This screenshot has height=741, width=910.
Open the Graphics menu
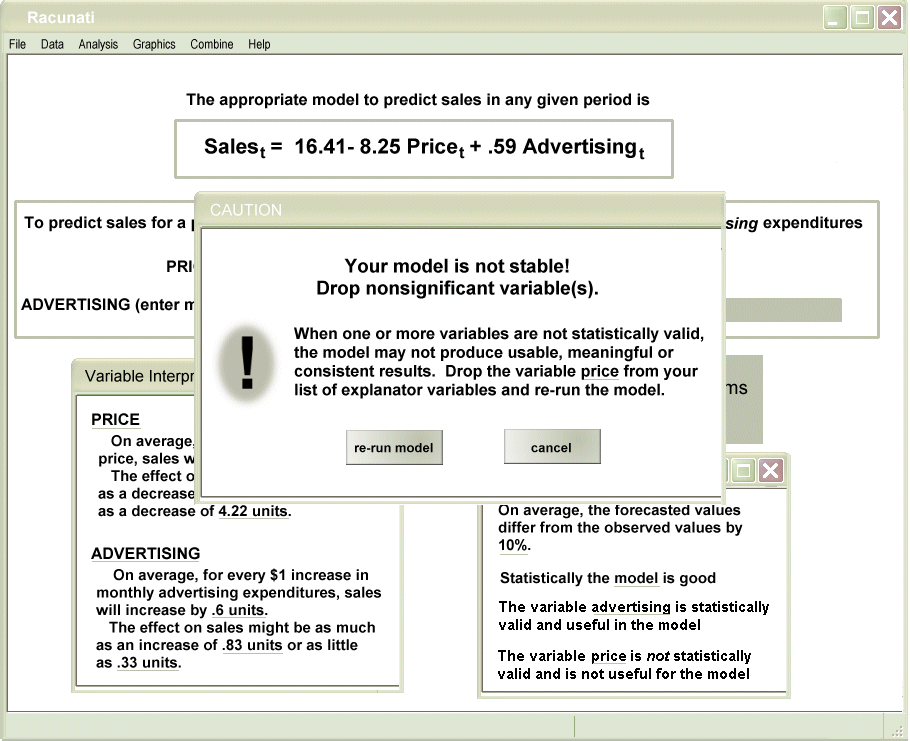pos(154,44)
